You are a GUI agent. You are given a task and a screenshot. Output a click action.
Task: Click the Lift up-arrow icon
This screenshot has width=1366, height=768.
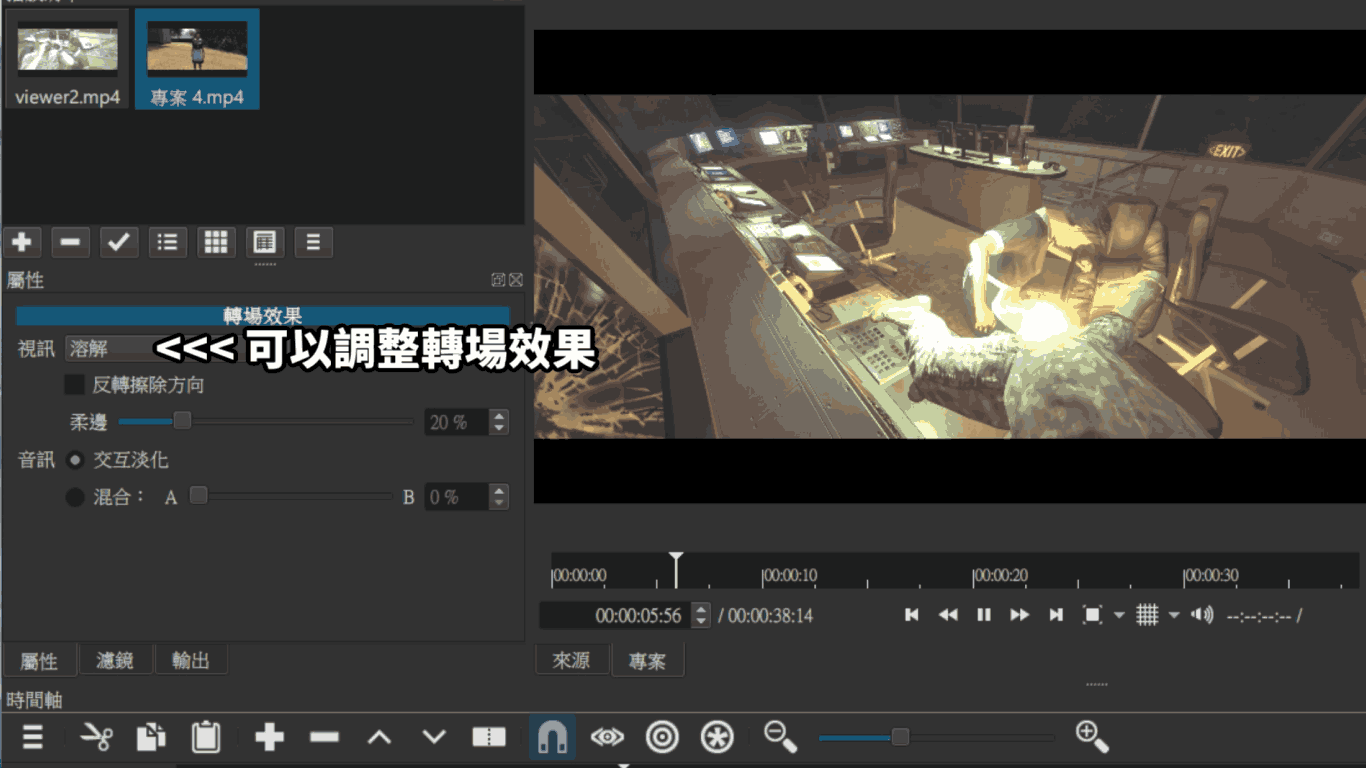tap(379, 738)
